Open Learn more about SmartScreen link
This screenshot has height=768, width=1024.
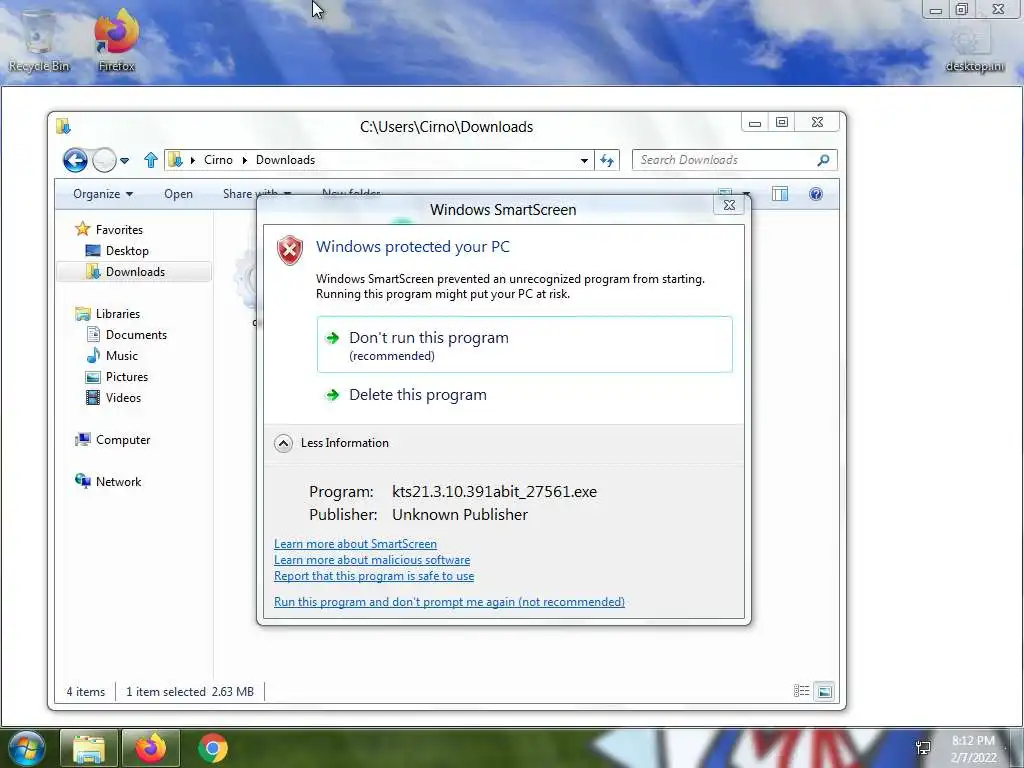point(355,544)
